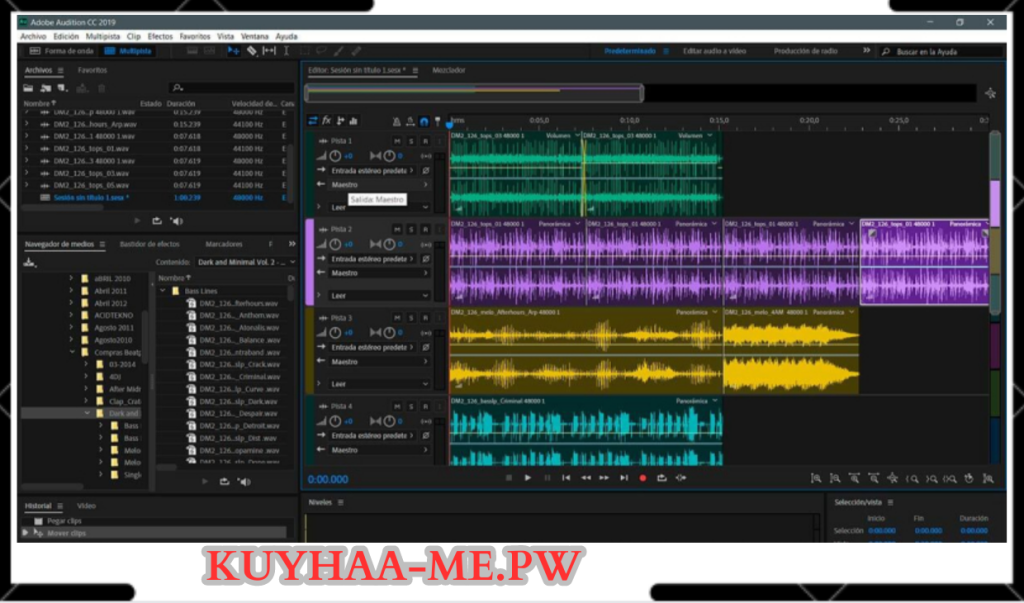The image size is (1024, 603).
Task: Click the Play button in transport
Action: click(528, 478)
